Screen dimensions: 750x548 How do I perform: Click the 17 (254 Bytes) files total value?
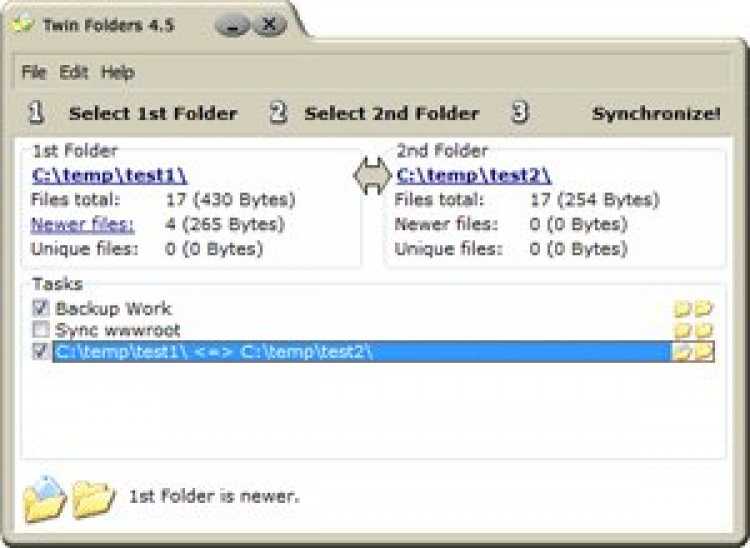click(595, 200)
